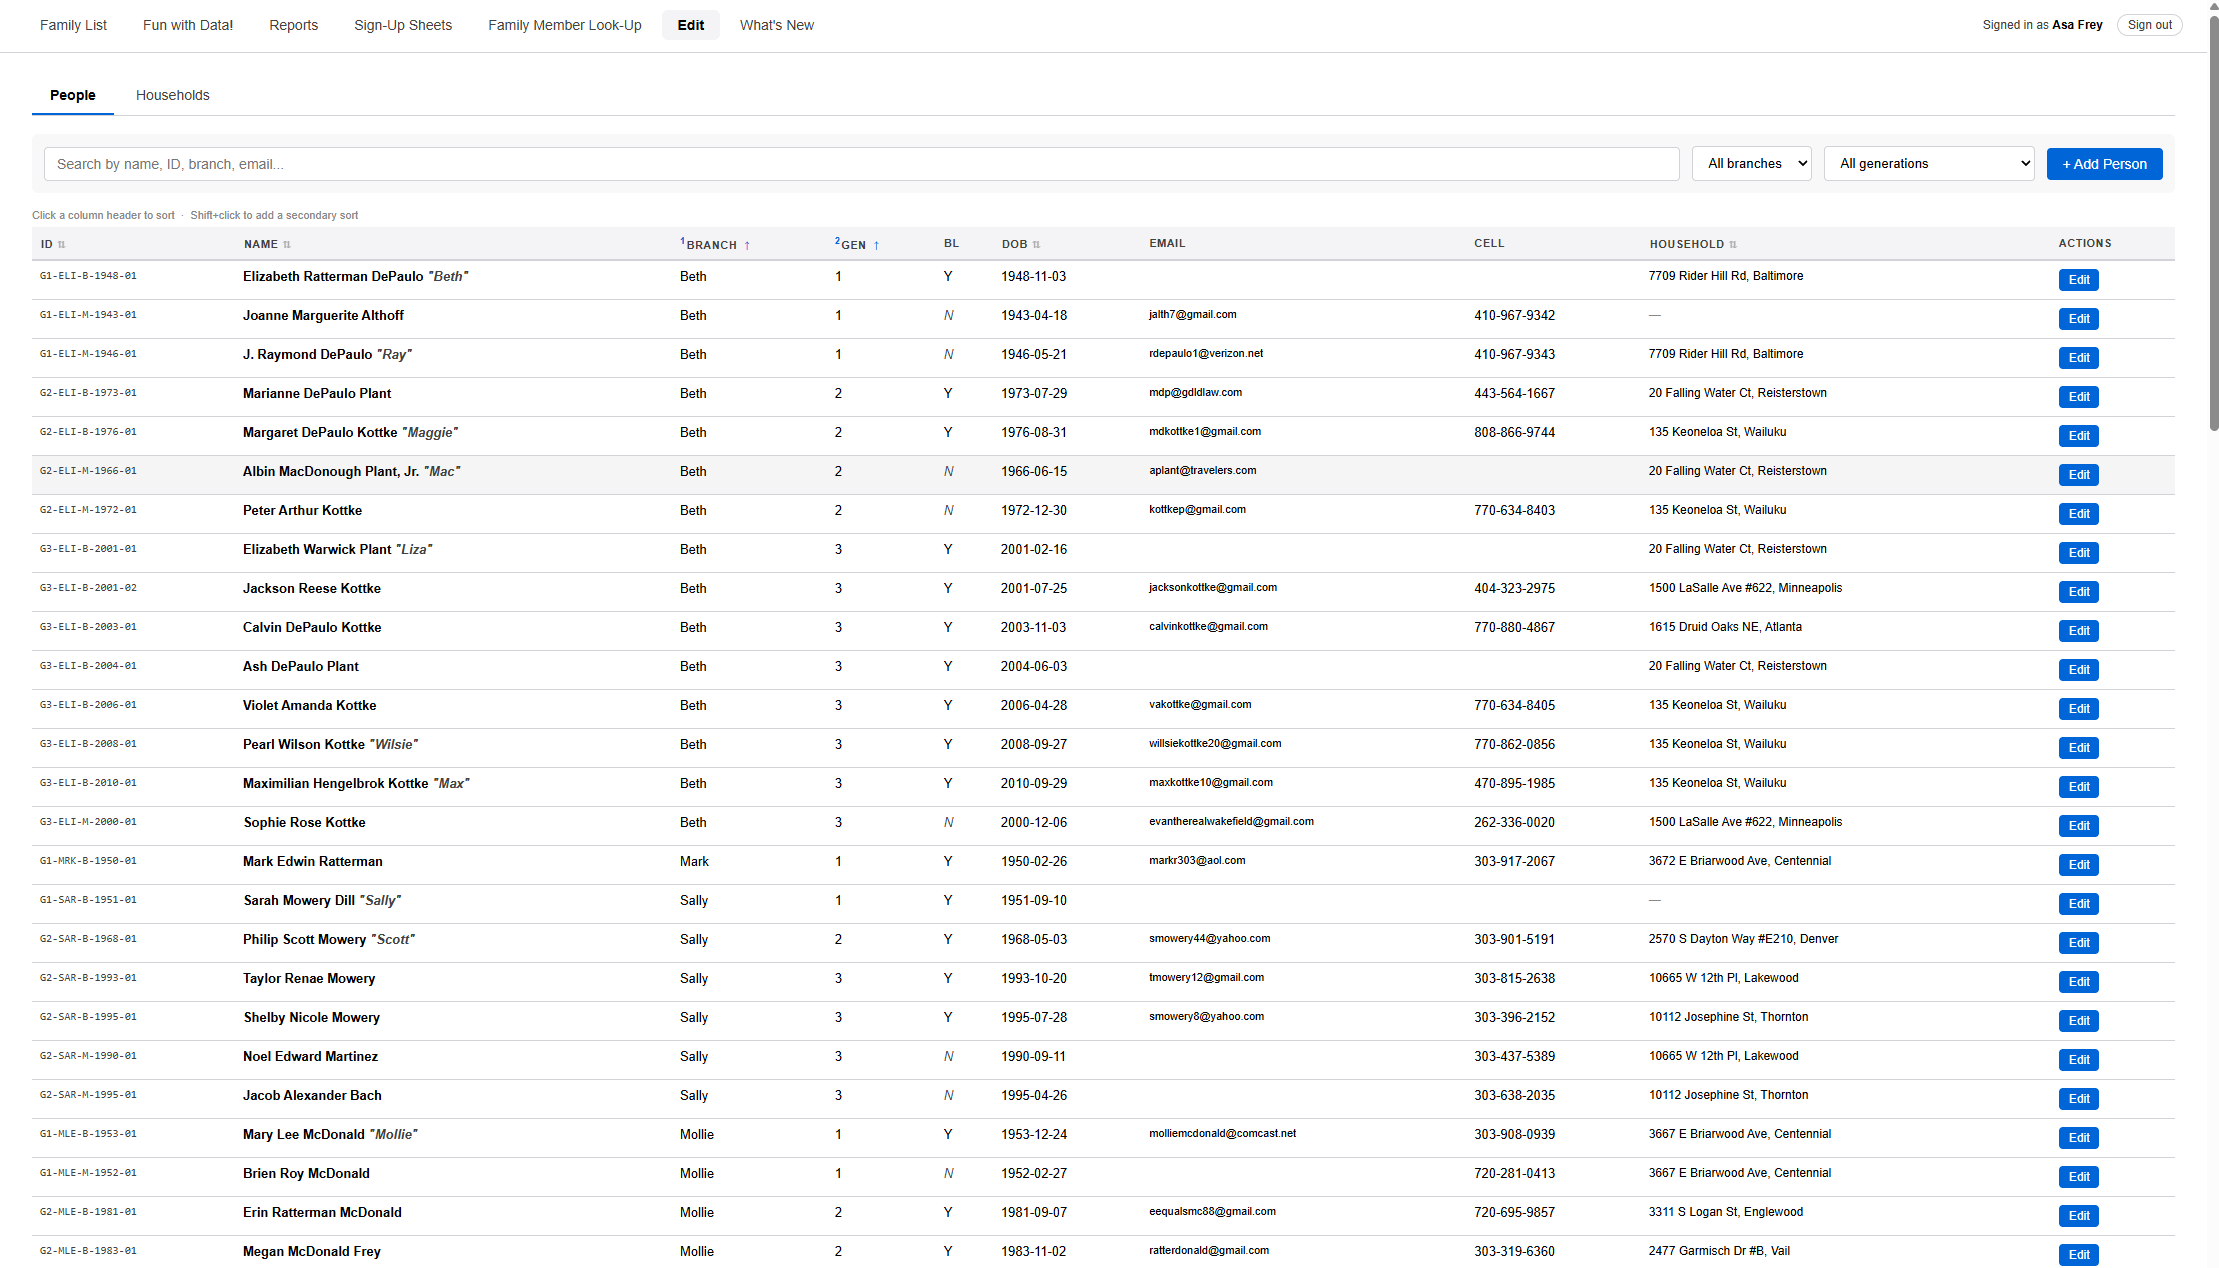Viewport: 2219px width, 1268px height.
Task: Open the All generations dropdown
Action: pyautogui.click(x=1929, y=164)
